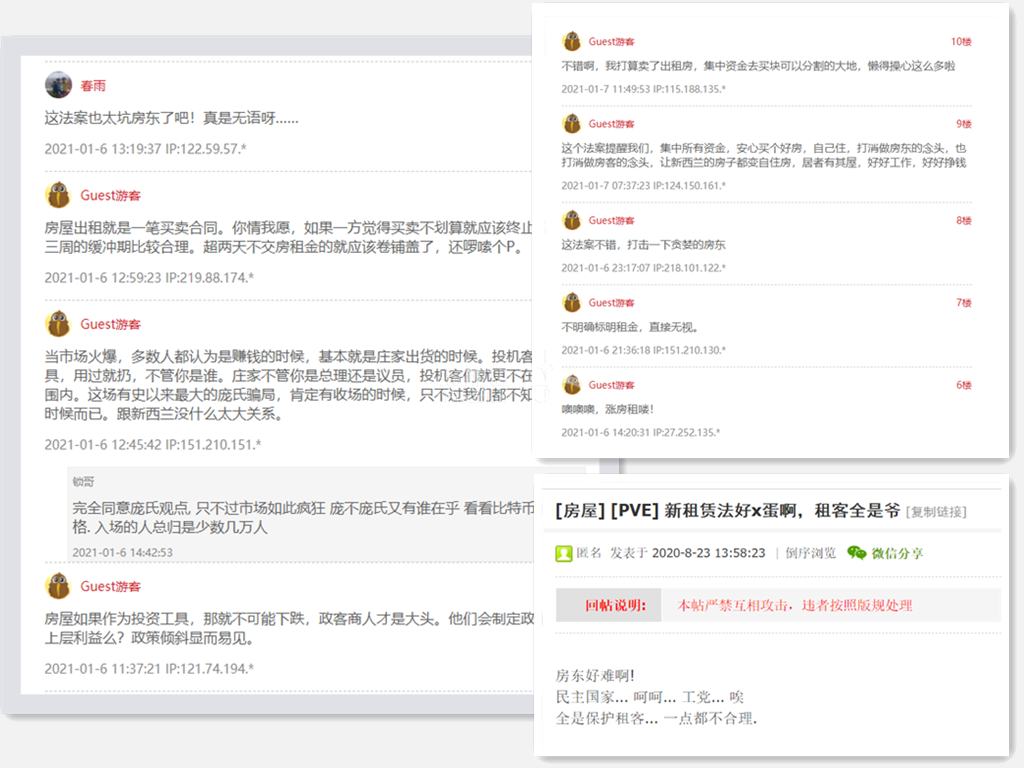Screen dimensions: 1024x768
Task: Click the 9楼 floor number label
Action: (964, 124)
